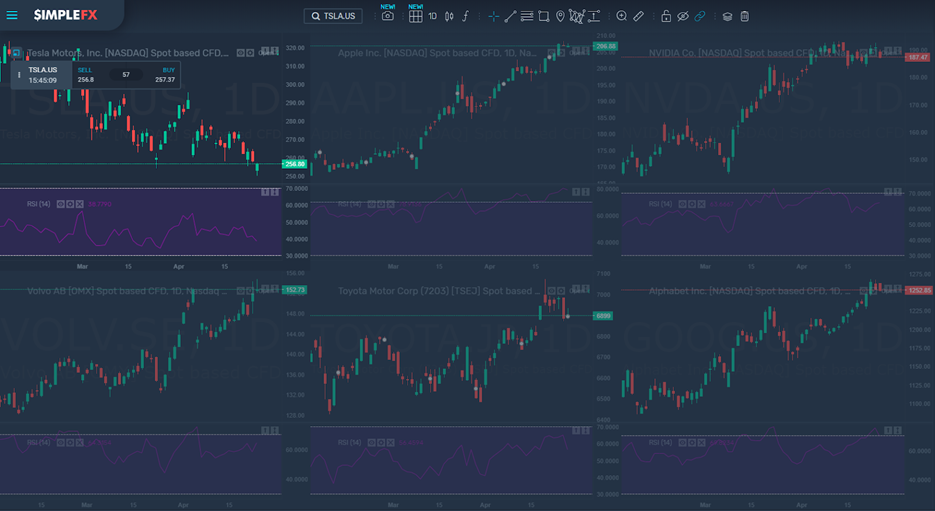Viewport: 935px width, 511px height.
Task: Select the rectangle shape drawing tool
Action: tap(543, 16)
